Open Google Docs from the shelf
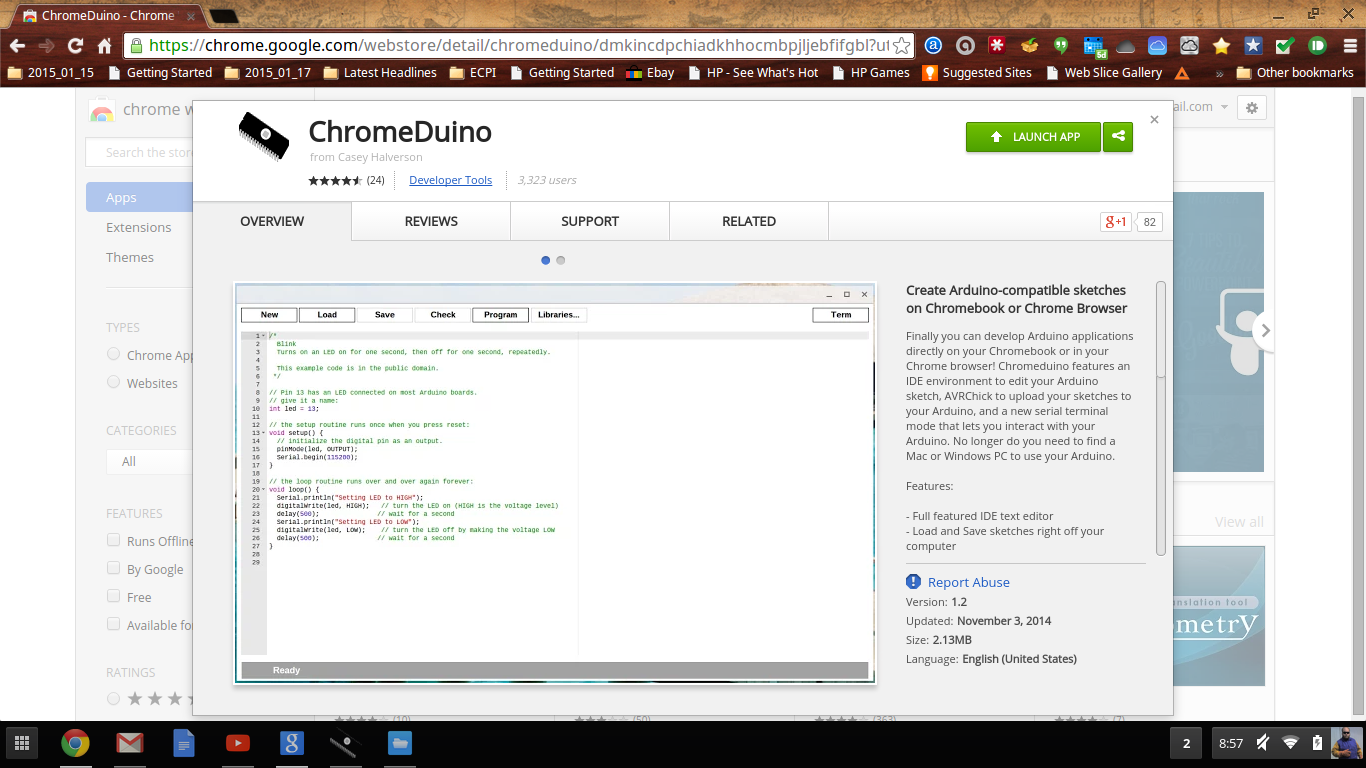The image size is (1366, 768). pyautogui.click(x=184, y=743)
